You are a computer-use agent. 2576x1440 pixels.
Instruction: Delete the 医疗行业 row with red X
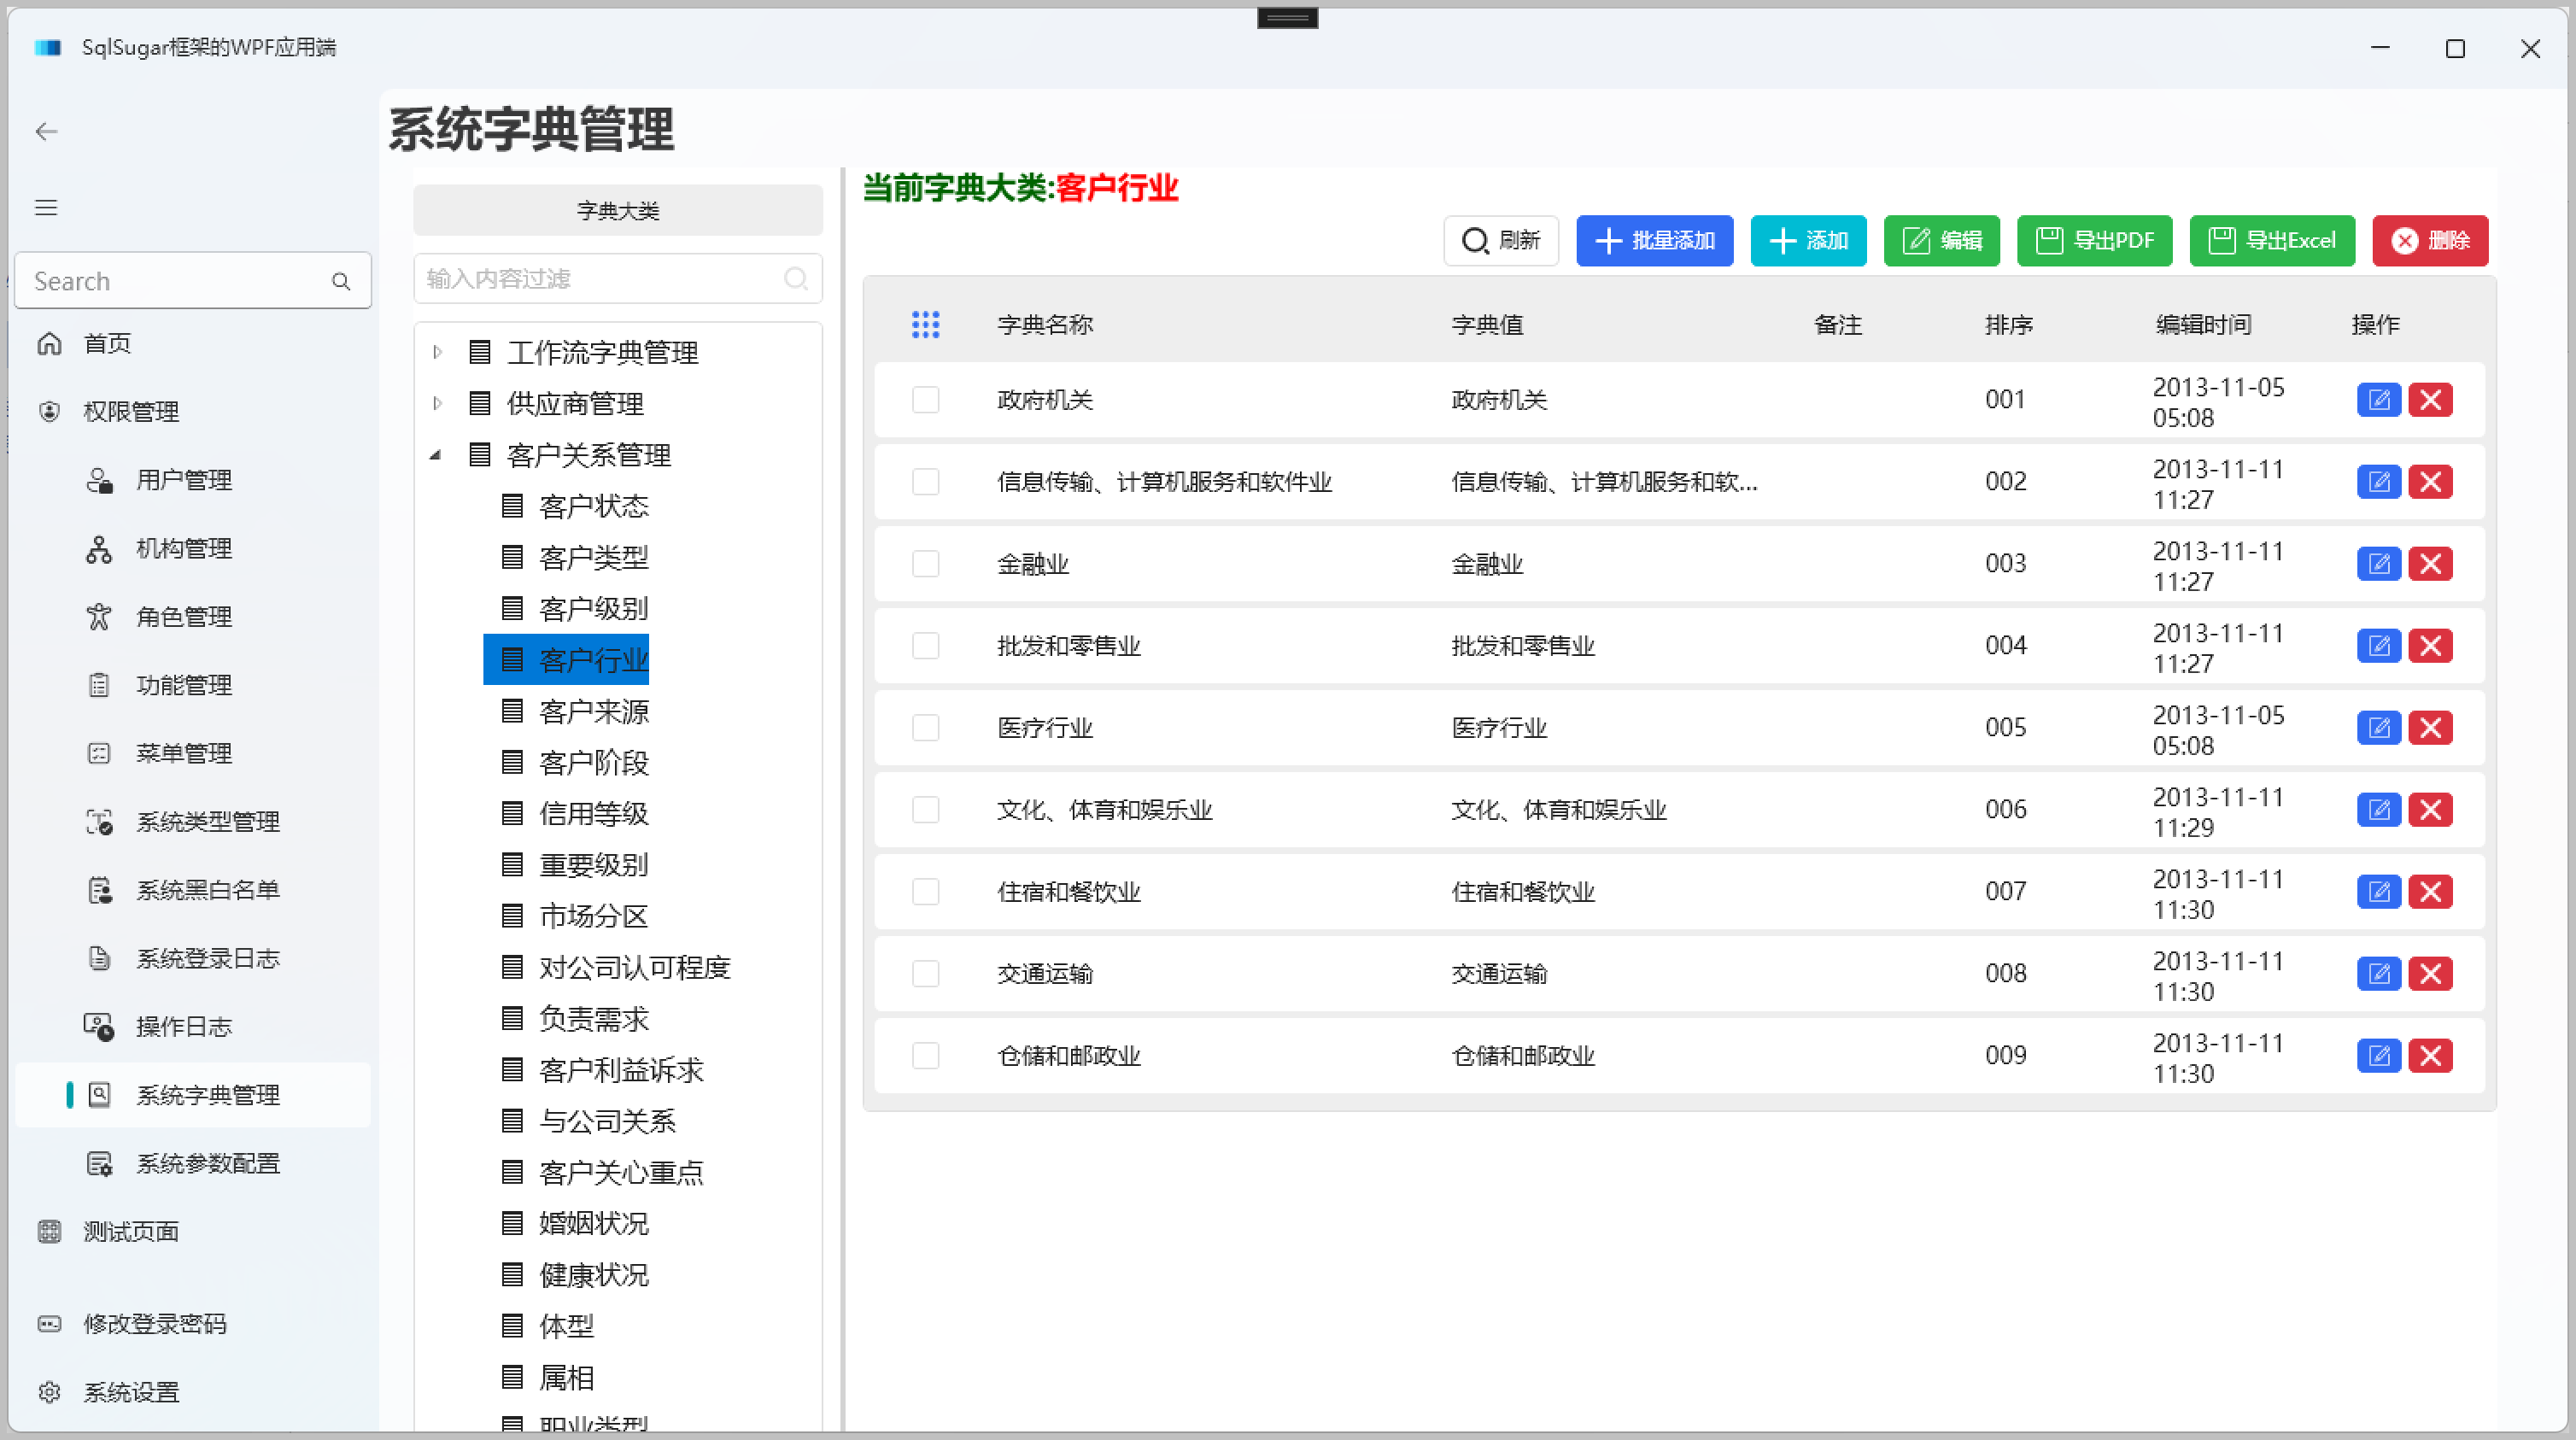tap(2430, 728)
